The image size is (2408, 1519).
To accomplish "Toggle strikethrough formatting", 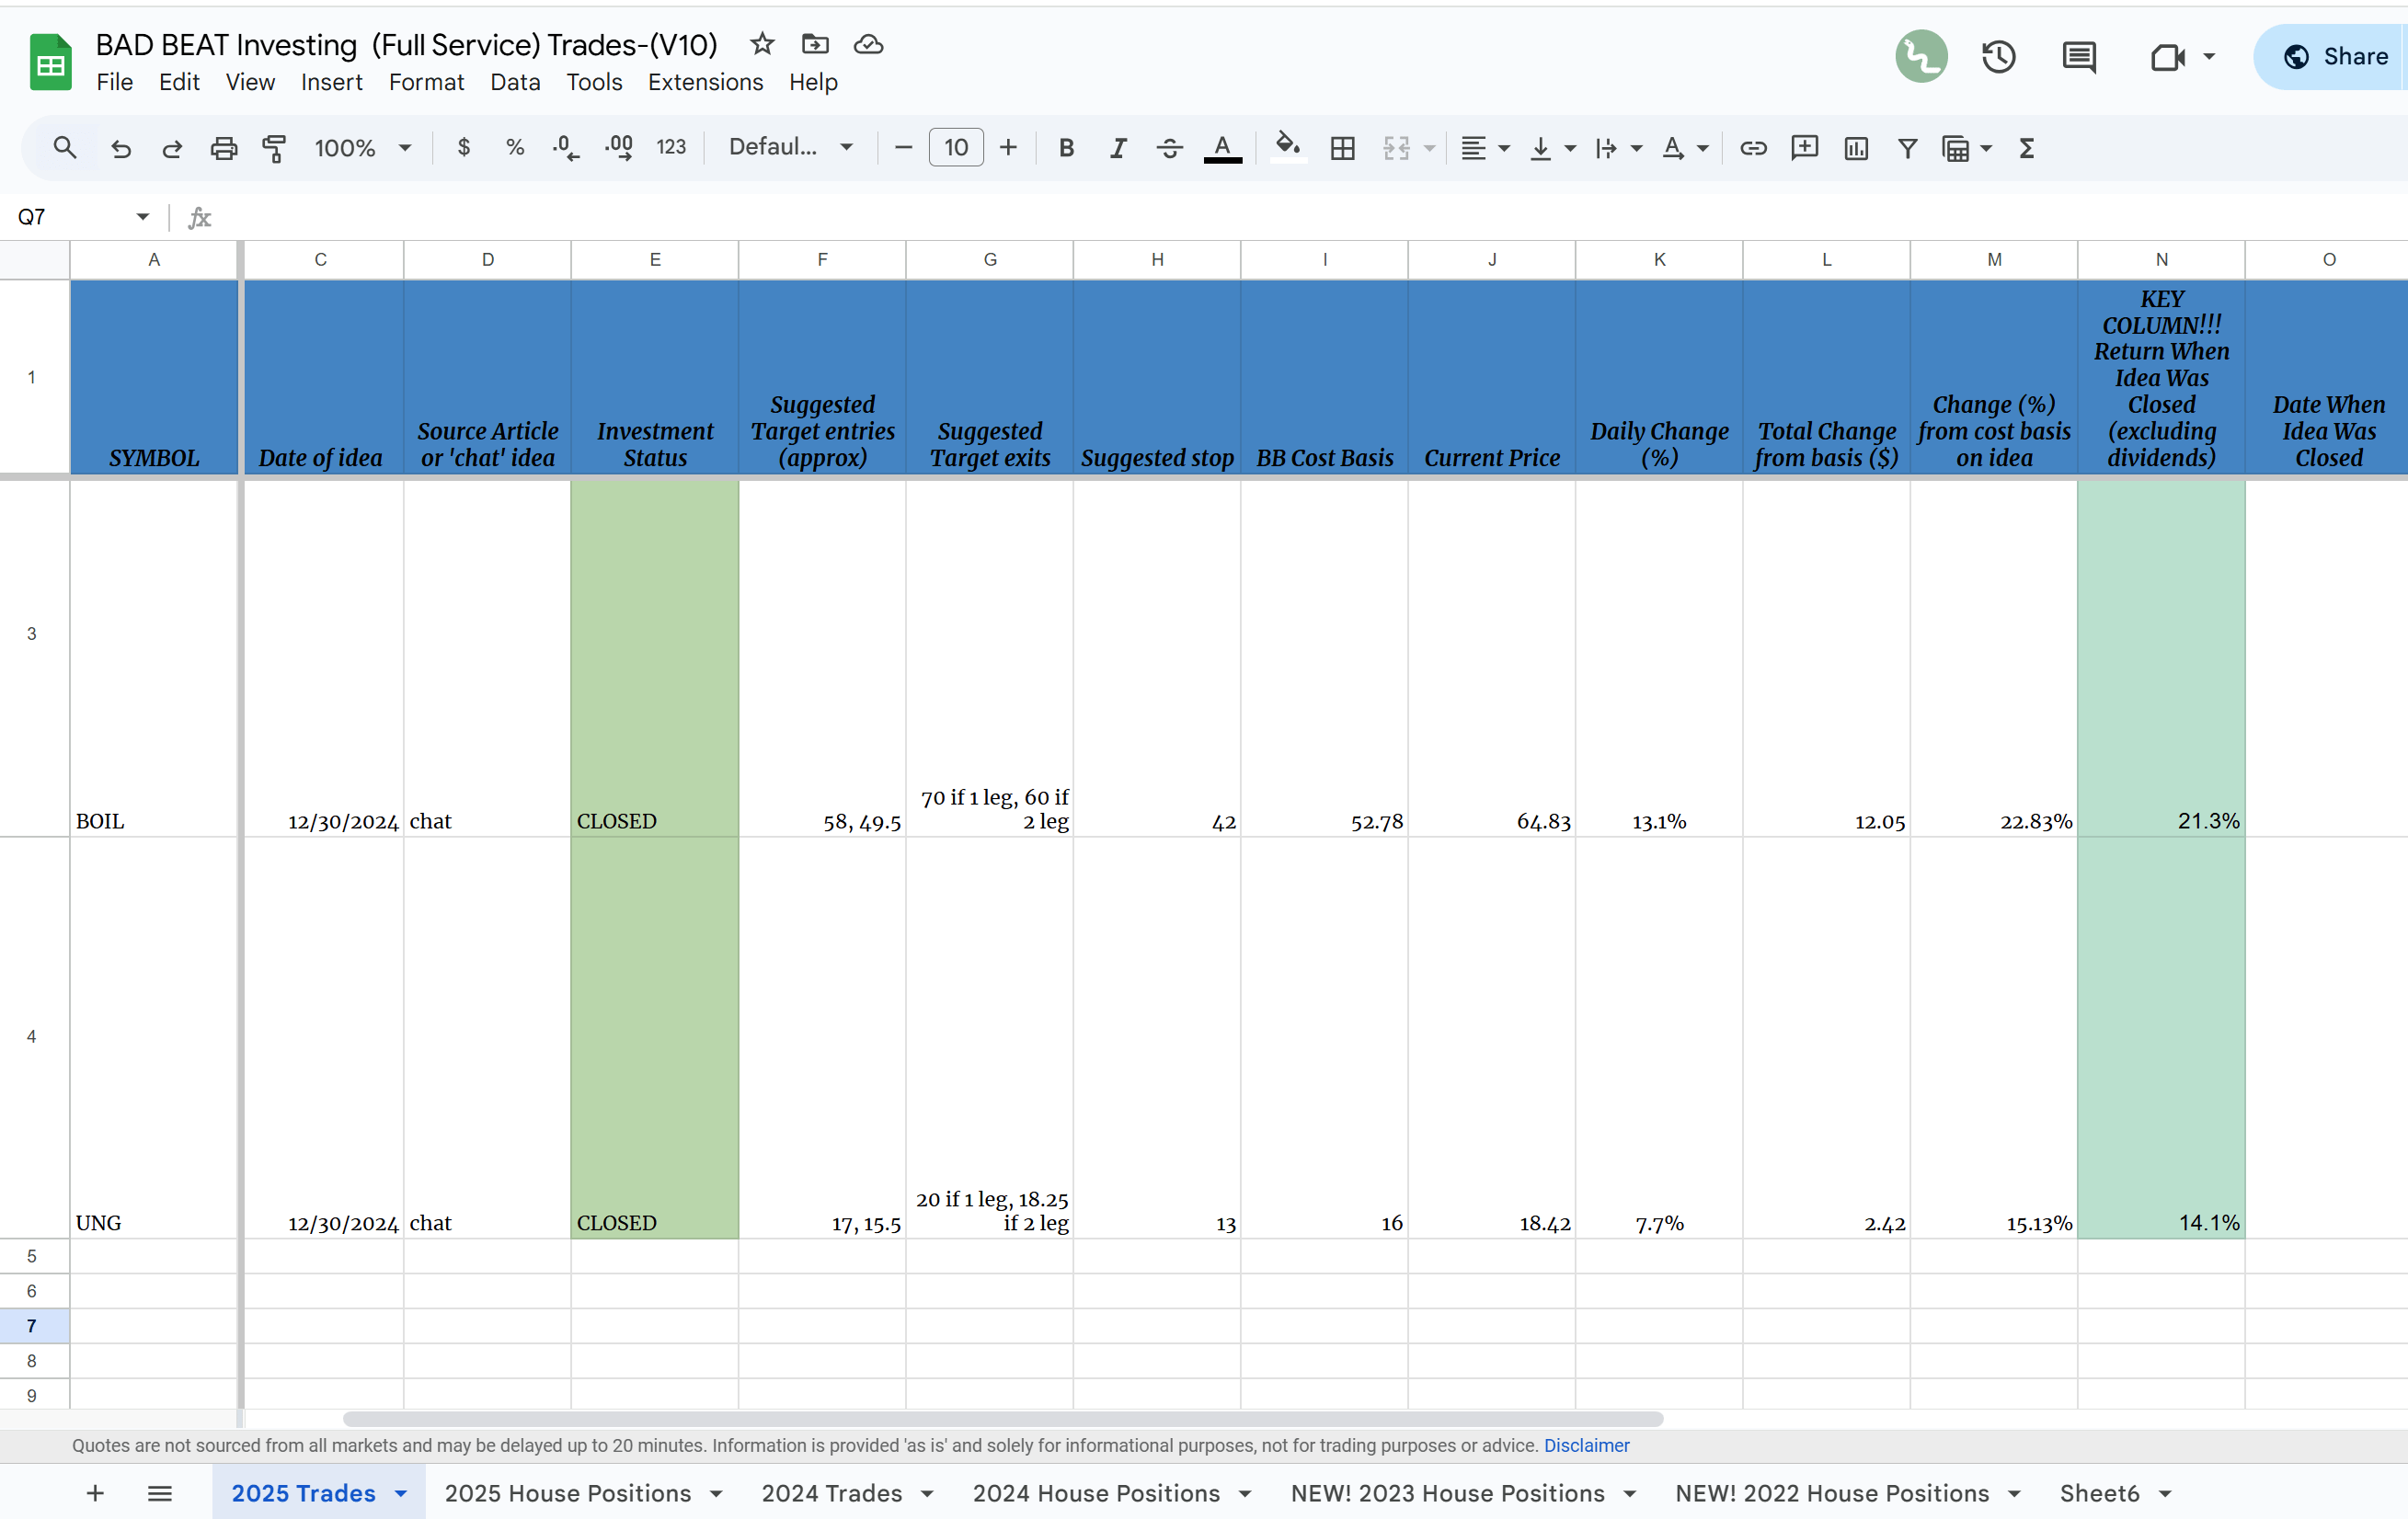I will coord(1169,148).
